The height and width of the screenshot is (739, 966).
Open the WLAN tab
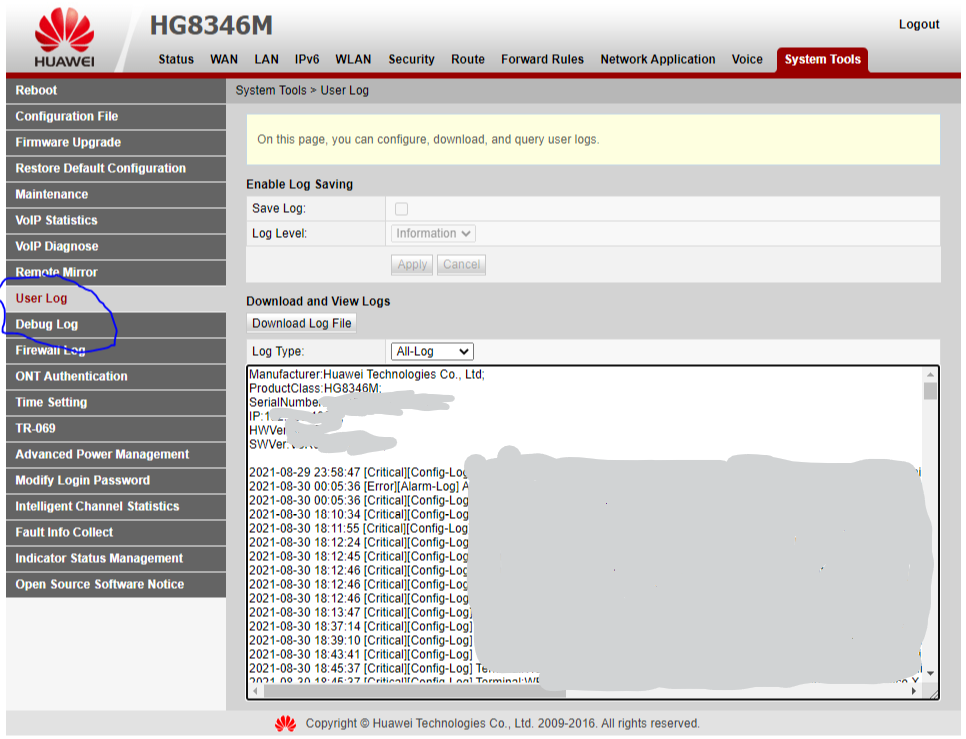click(353, 59)
